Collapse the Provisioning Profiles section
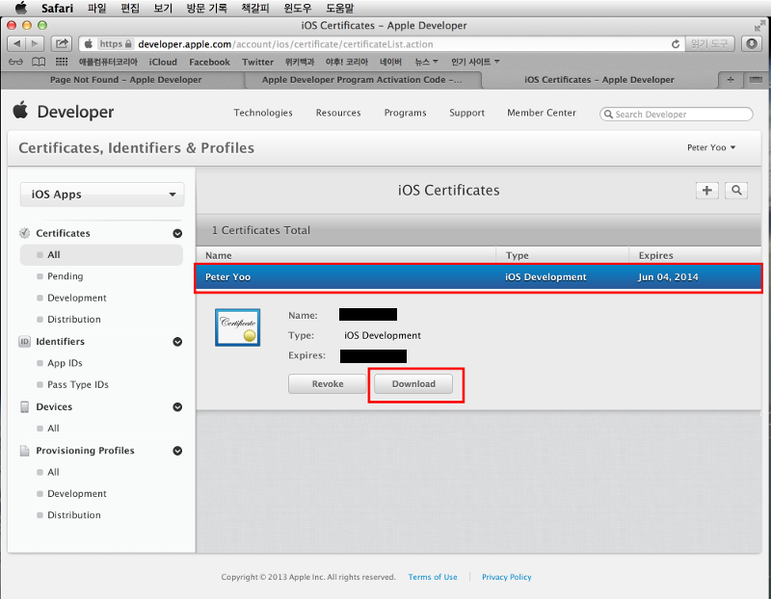This screenshot has width=771, height=599. point(177,451)
